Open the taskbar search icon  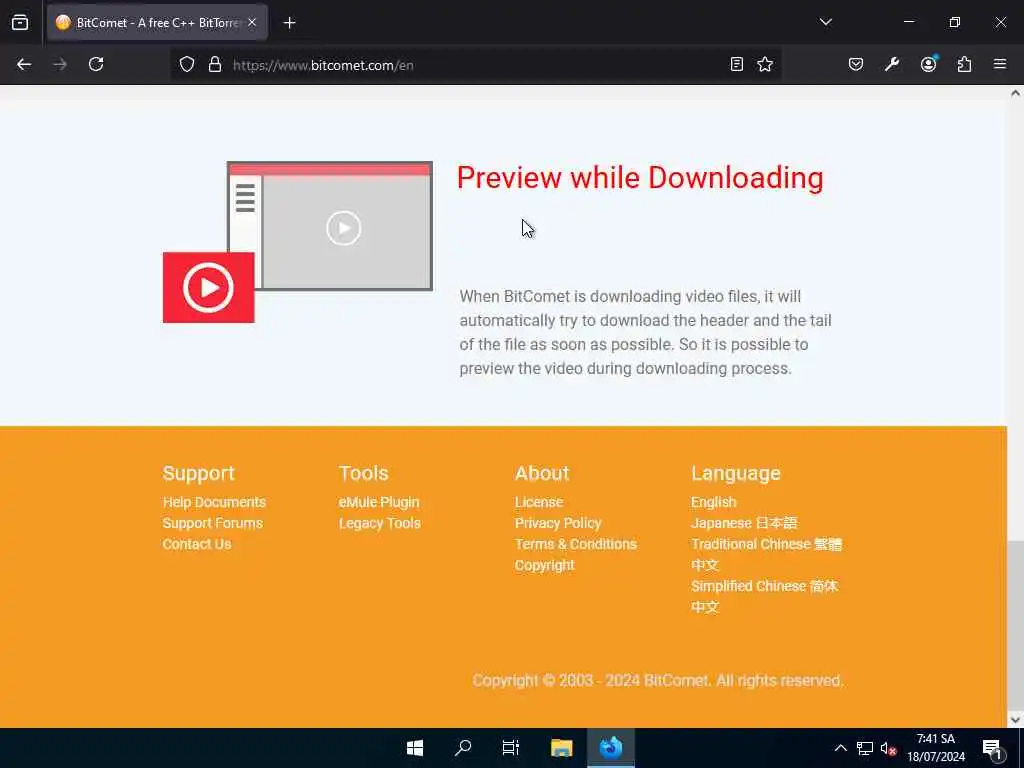[x=462, y=748]
